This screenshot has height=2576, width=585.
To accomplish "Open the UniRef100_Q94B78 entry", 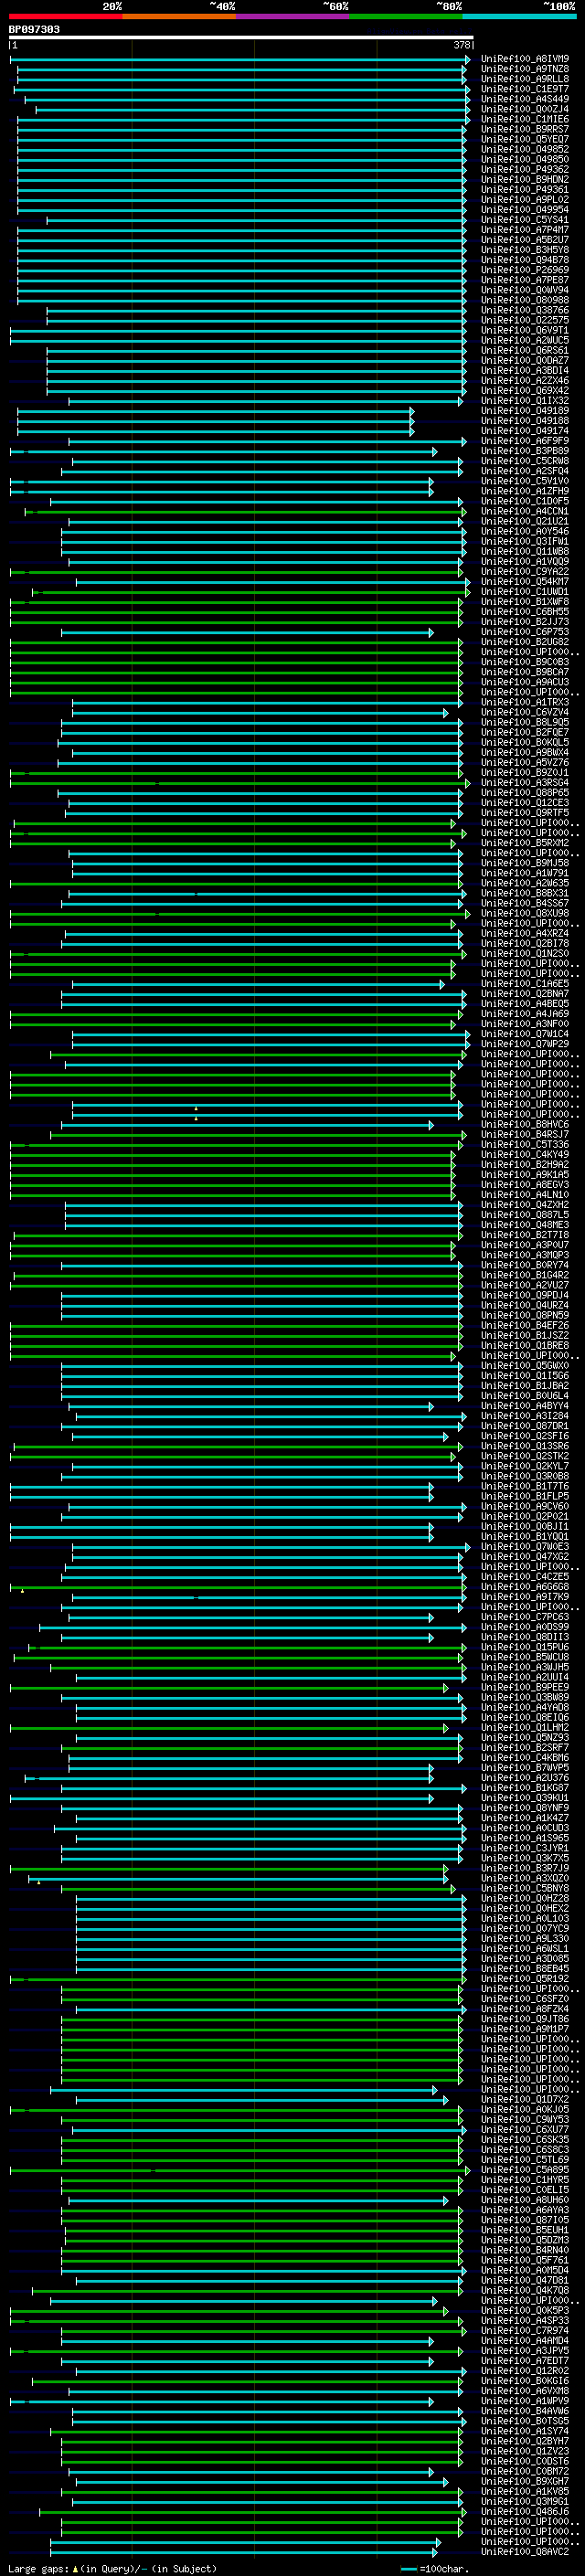I will click(x=525, y=260).
